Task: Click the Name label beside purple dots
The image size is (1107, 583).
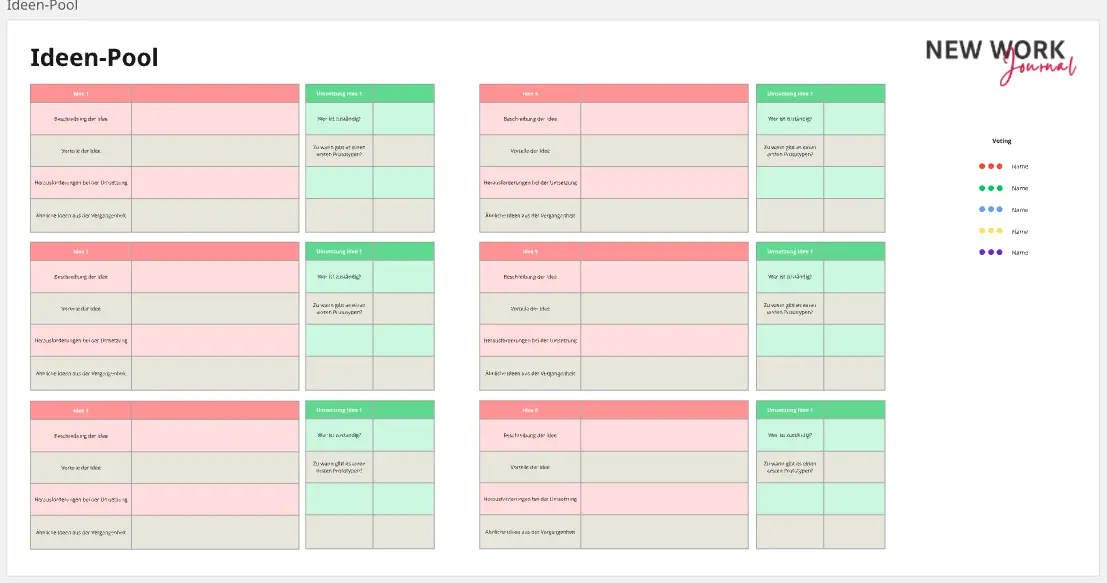Action: [1019, 253]
